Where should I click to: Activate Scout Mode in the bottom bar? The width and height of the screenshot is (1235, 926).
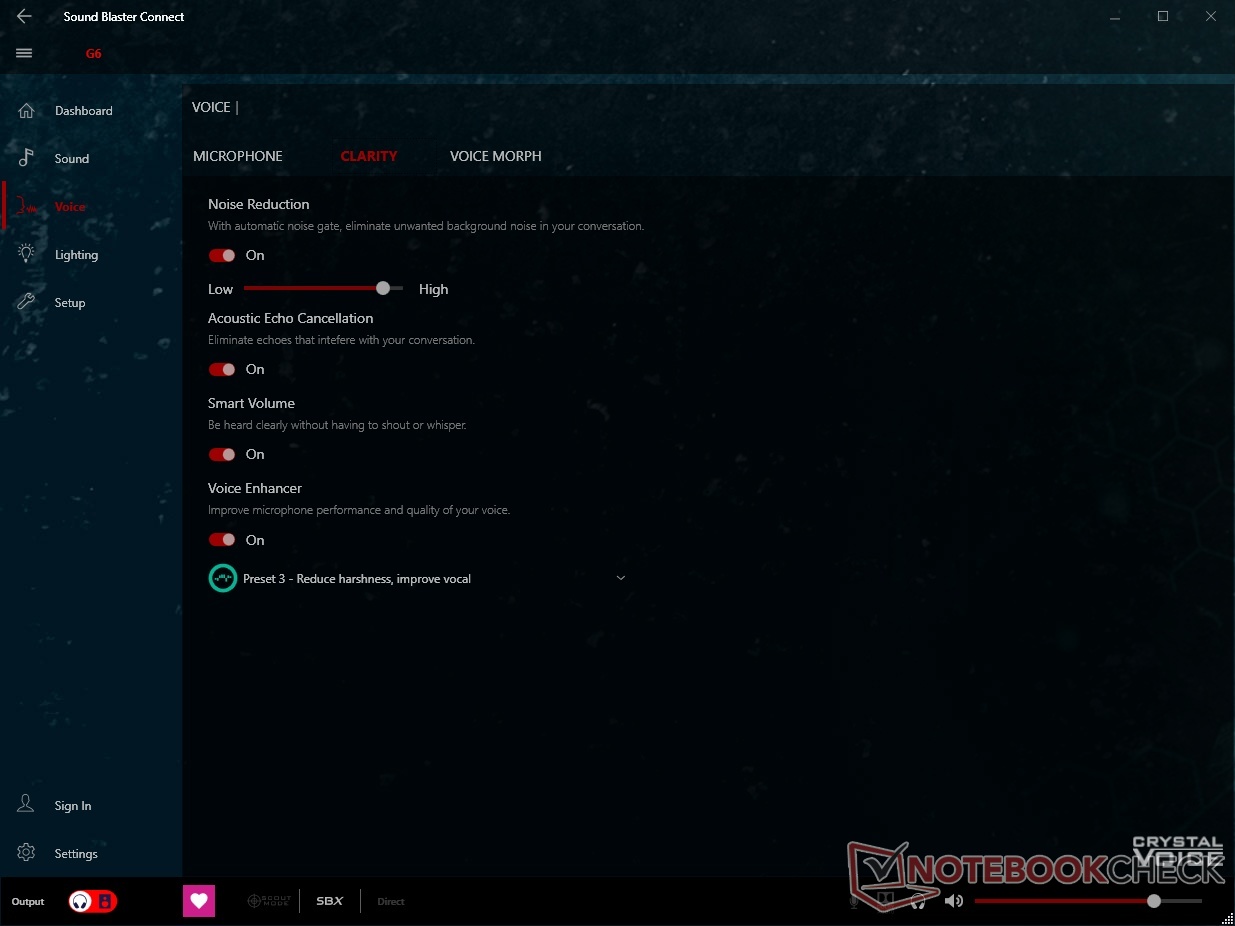point(269,901)
